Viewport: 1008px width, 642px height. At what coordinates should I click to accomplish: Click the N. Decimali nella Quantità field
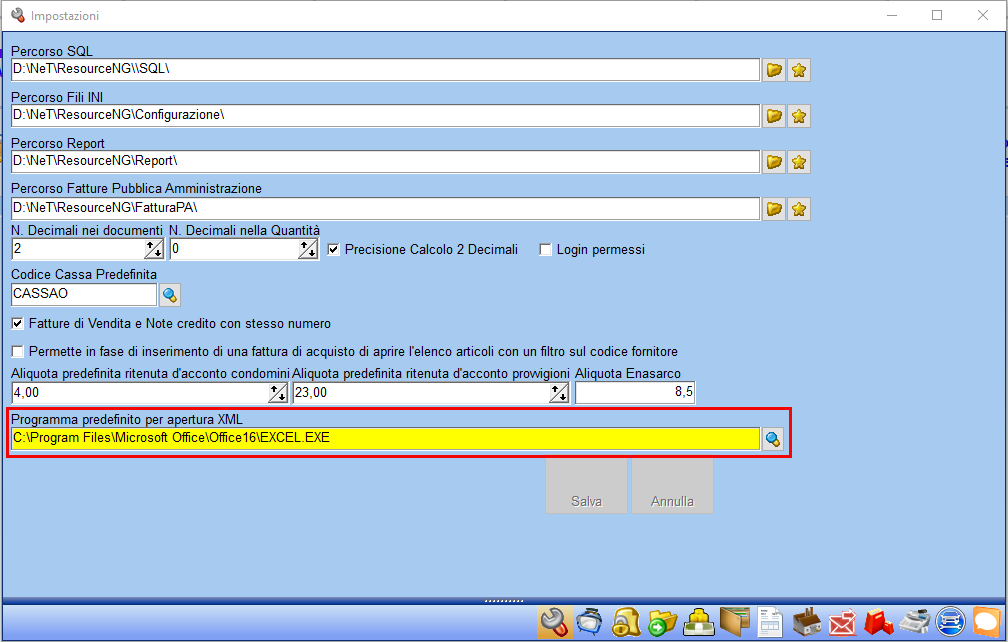click(234, 249)
